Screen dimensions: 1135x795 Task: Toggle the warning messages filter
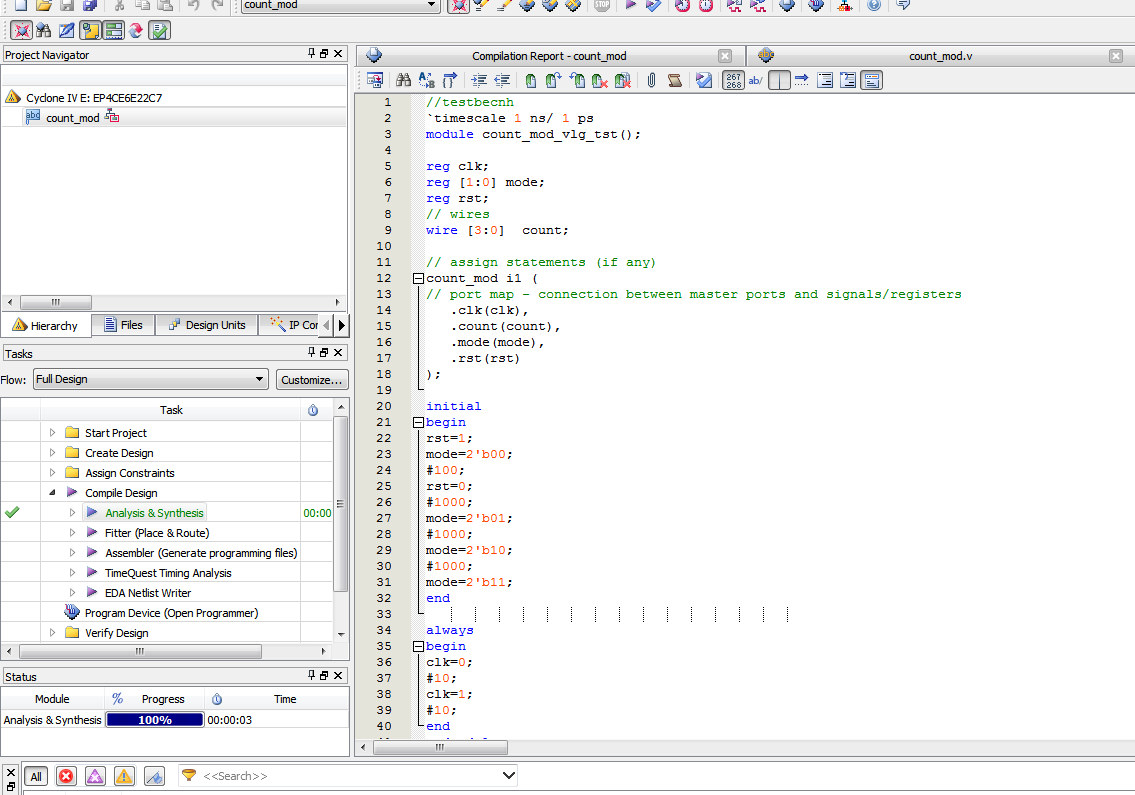[x=124, y=776]
